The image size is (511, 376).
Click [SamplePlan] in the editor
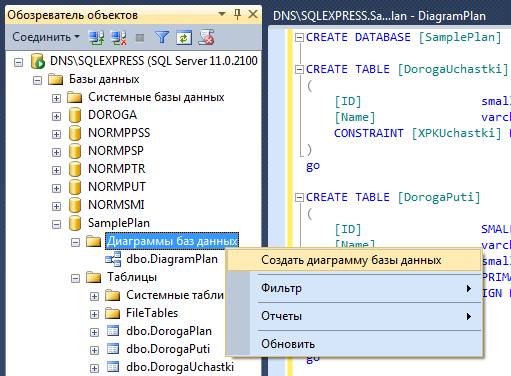460,37
